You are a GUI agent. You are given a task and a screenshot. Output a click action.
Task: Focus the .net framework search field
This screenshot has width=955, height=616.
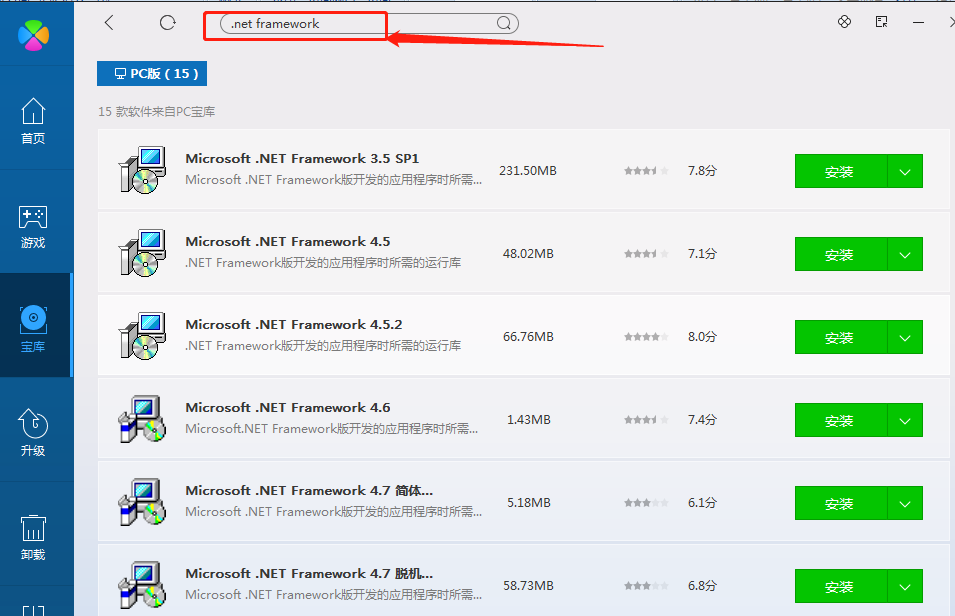coord(369,24)
